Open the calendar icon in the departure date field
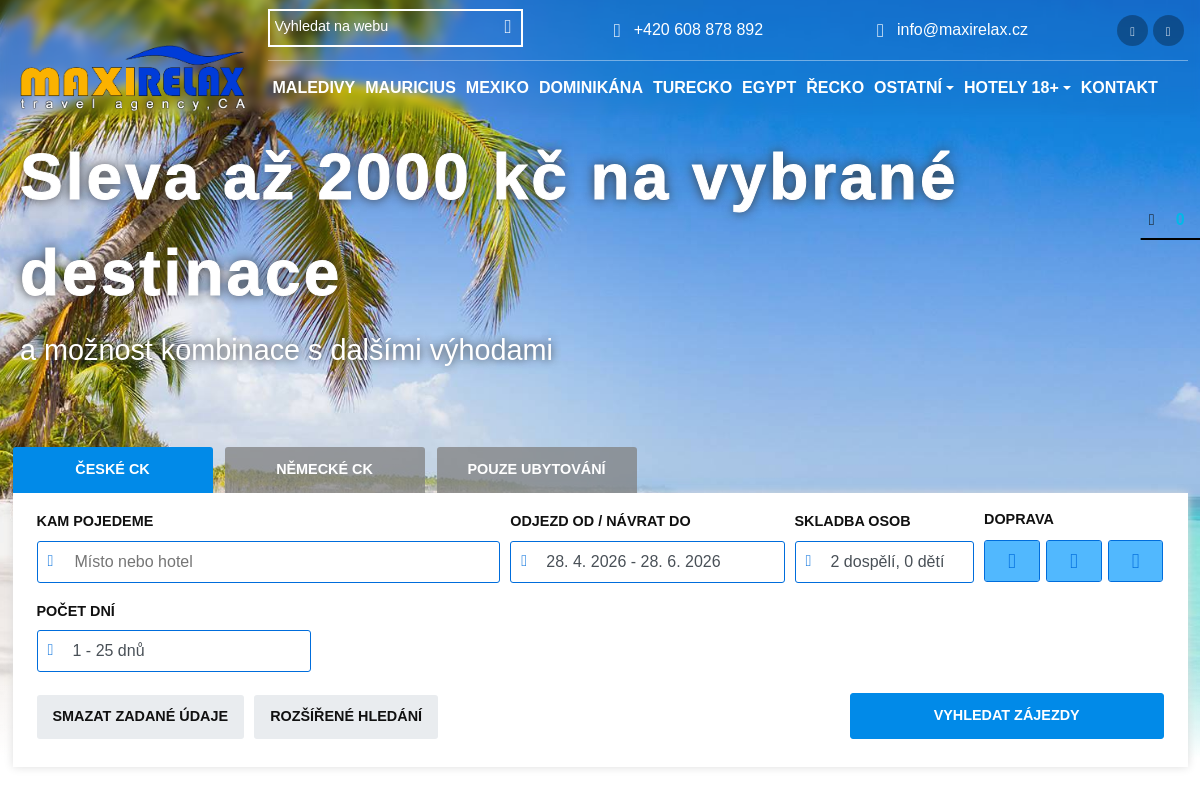This screenshot has height=800, width=1200. pyautogui.click(x=524, y=561)
